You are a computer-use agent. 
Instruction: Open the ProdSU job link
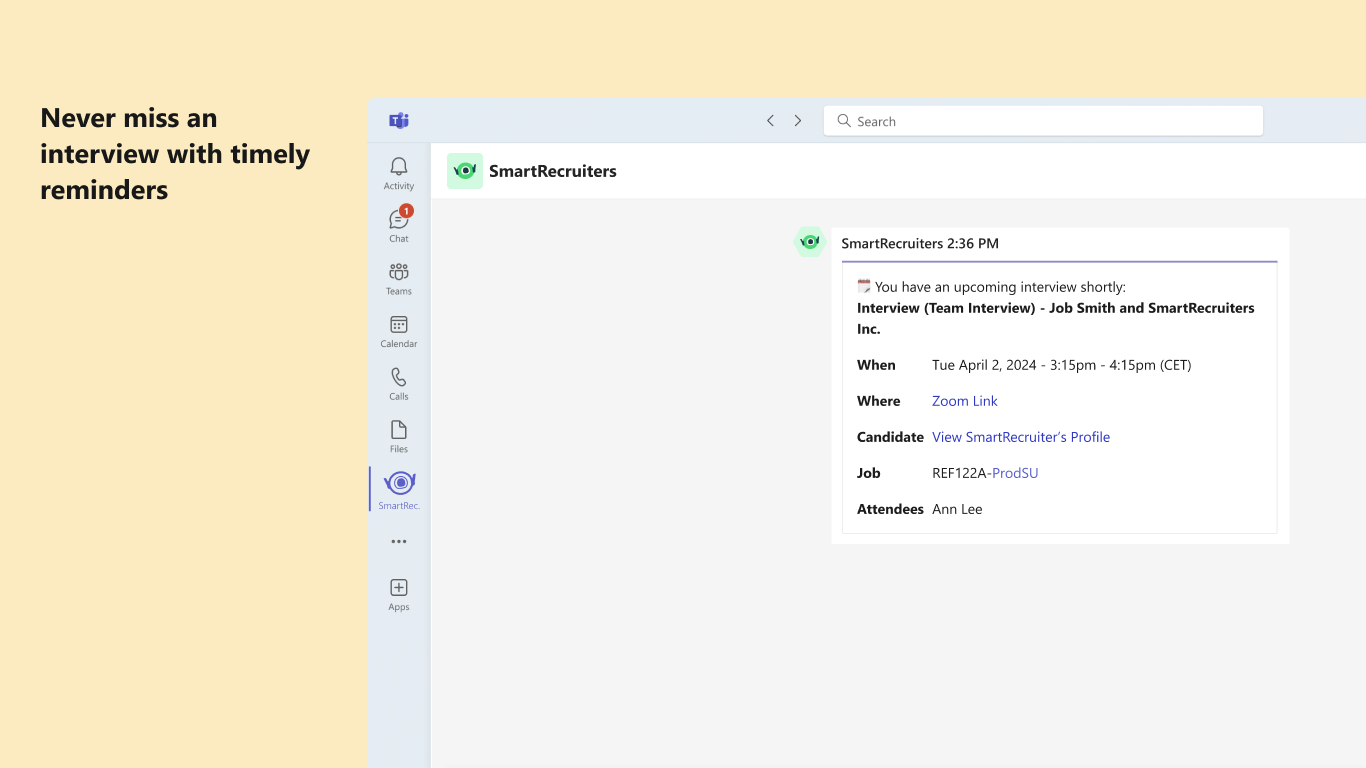(1015, 473)
